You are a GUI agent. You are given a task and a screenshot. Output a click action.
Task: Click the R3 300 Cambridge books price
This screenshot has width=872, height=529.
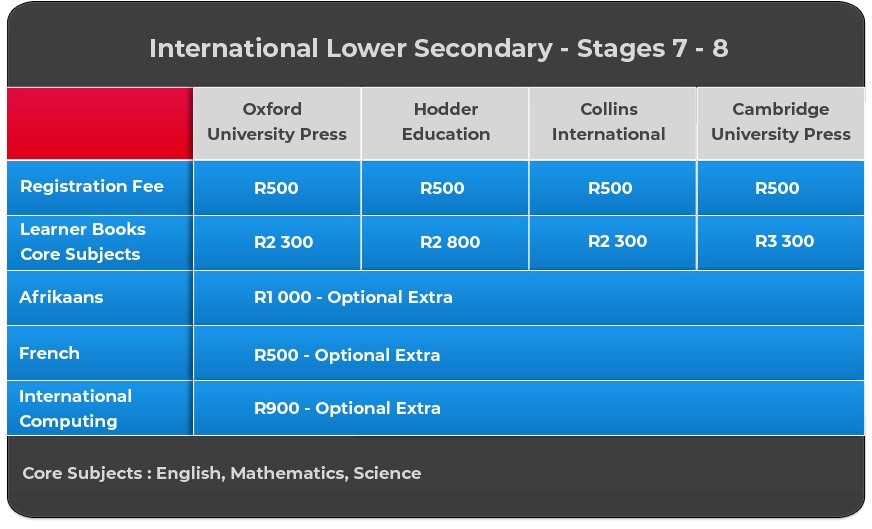pyautogui.click(x=784, y=241)
